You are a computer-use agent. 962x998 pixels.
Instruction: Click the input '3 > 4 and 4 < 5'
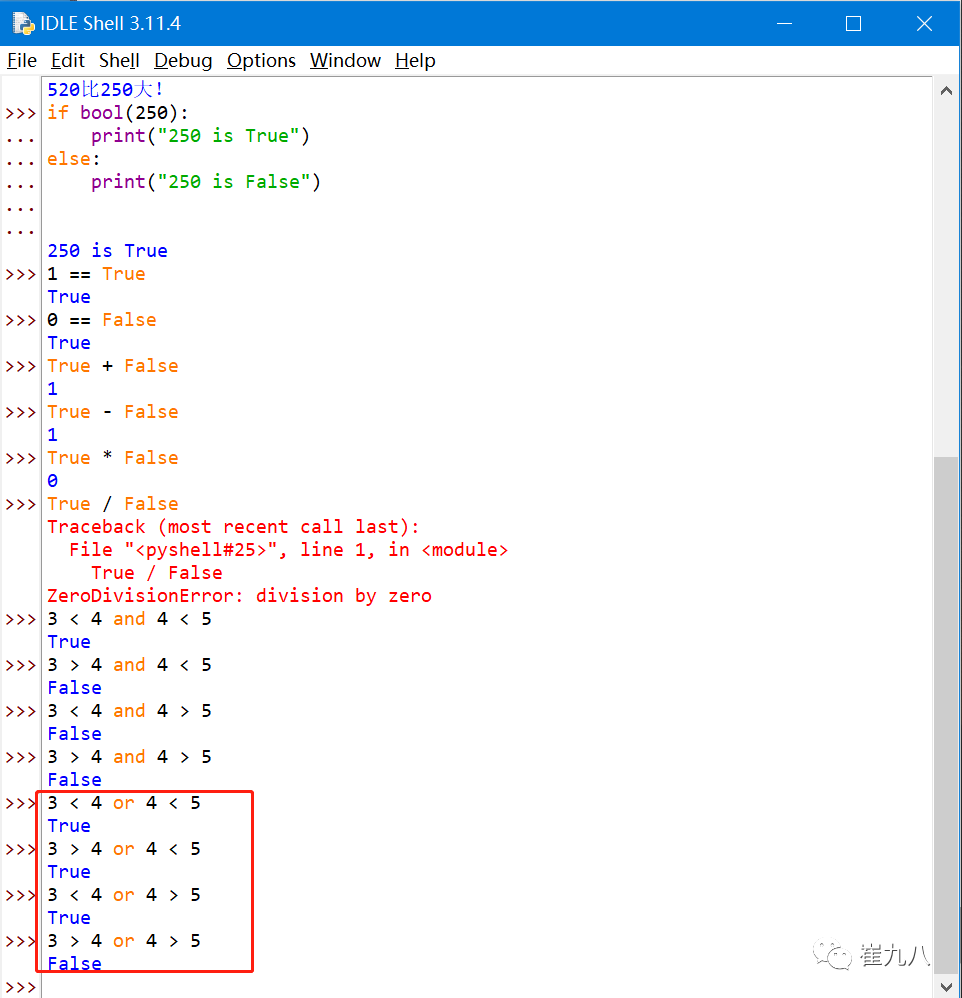click(x=129, y=664)
